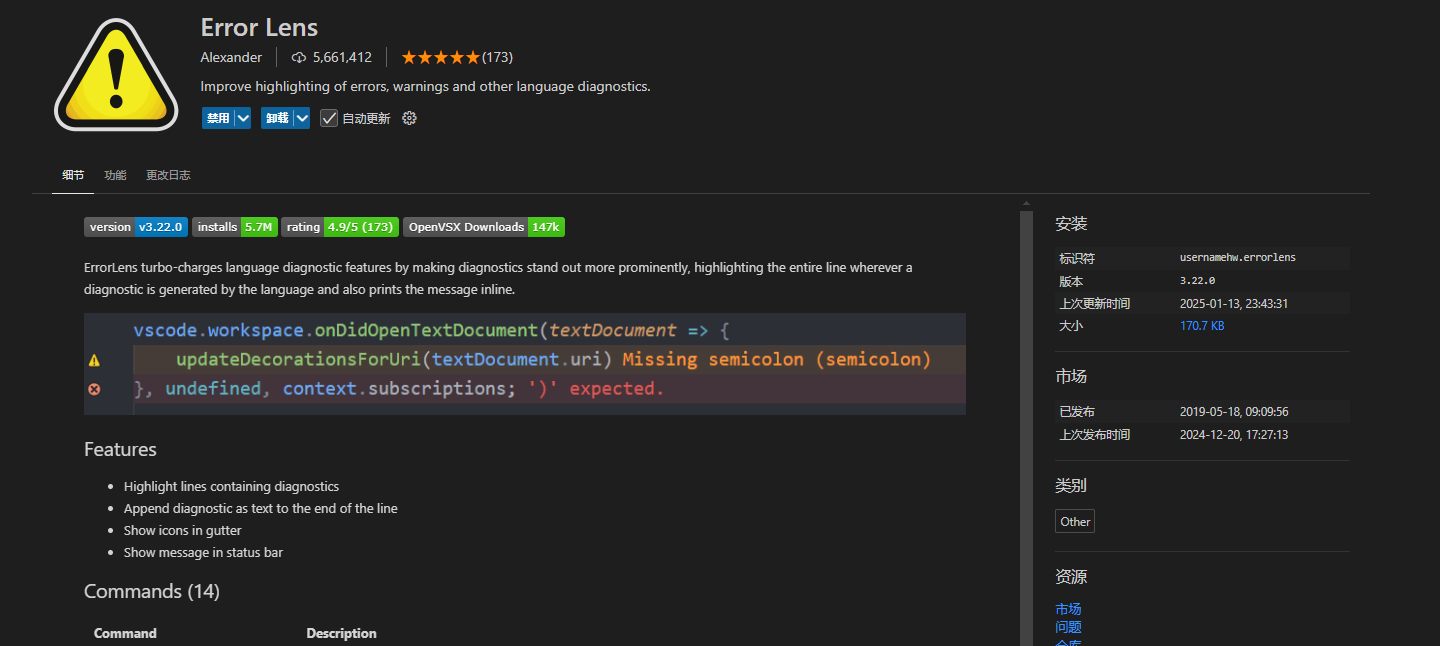The image size is (1440, 646).
Task: Click the details pane vertical scrollbar
Action: 1026,428
